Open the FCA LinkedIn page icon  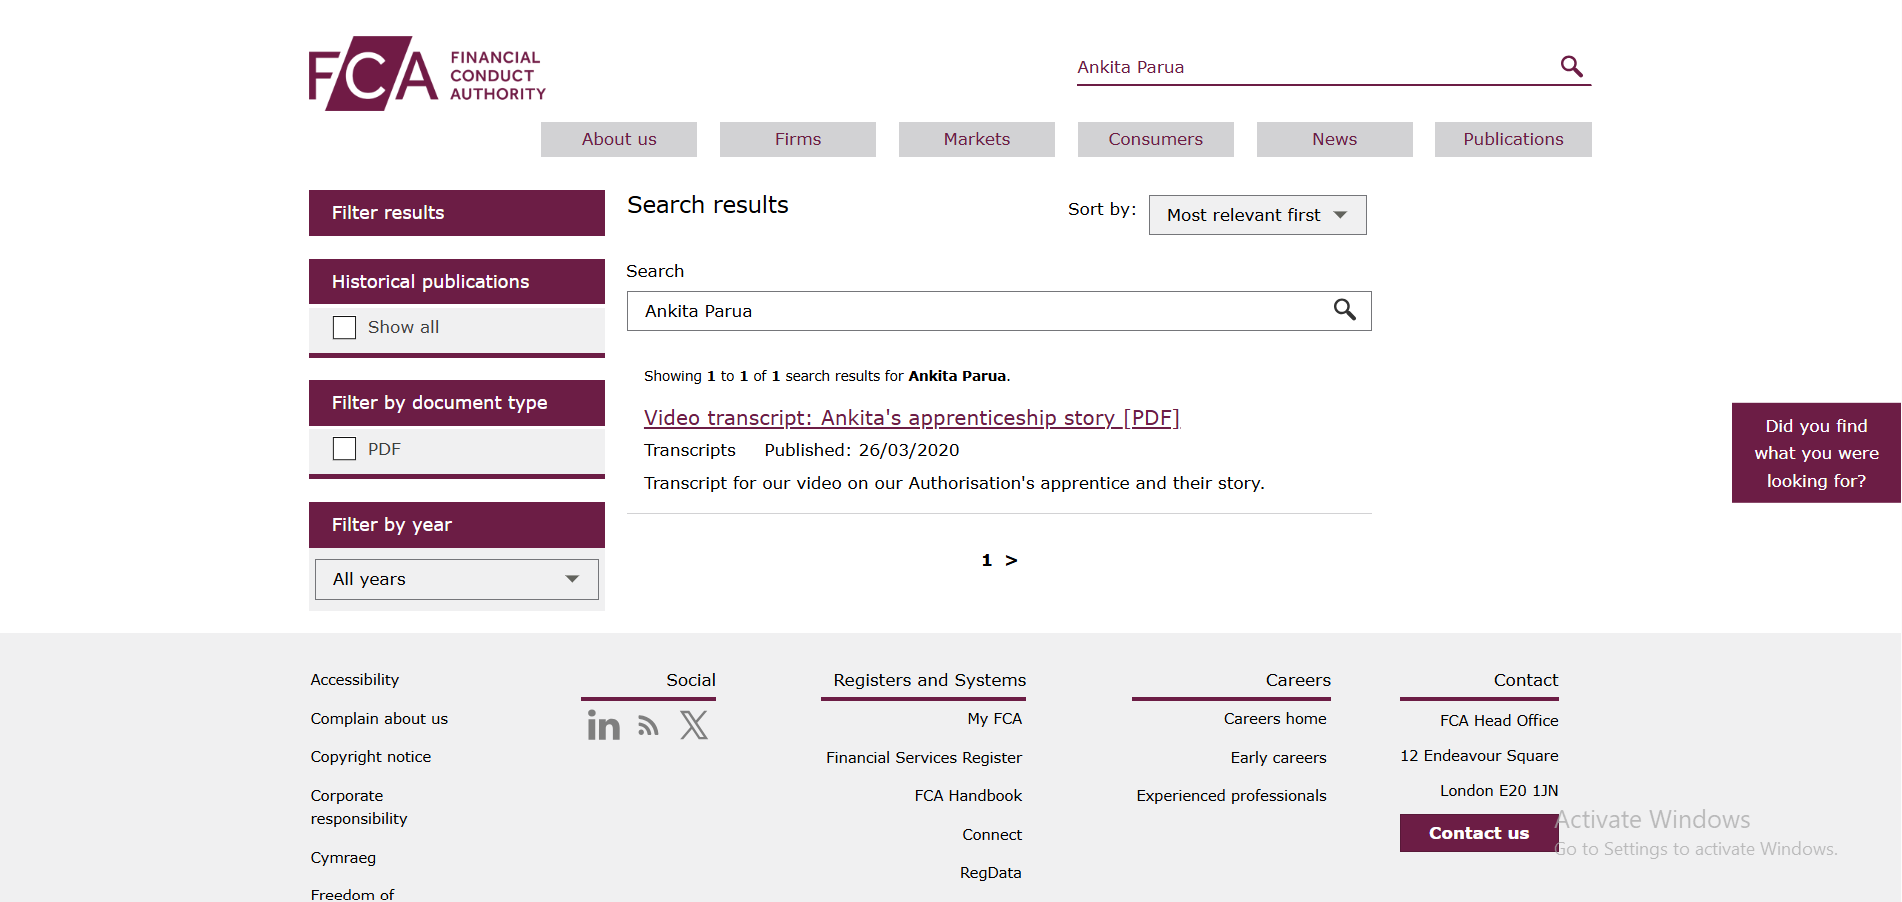click(x=603, y=725)
